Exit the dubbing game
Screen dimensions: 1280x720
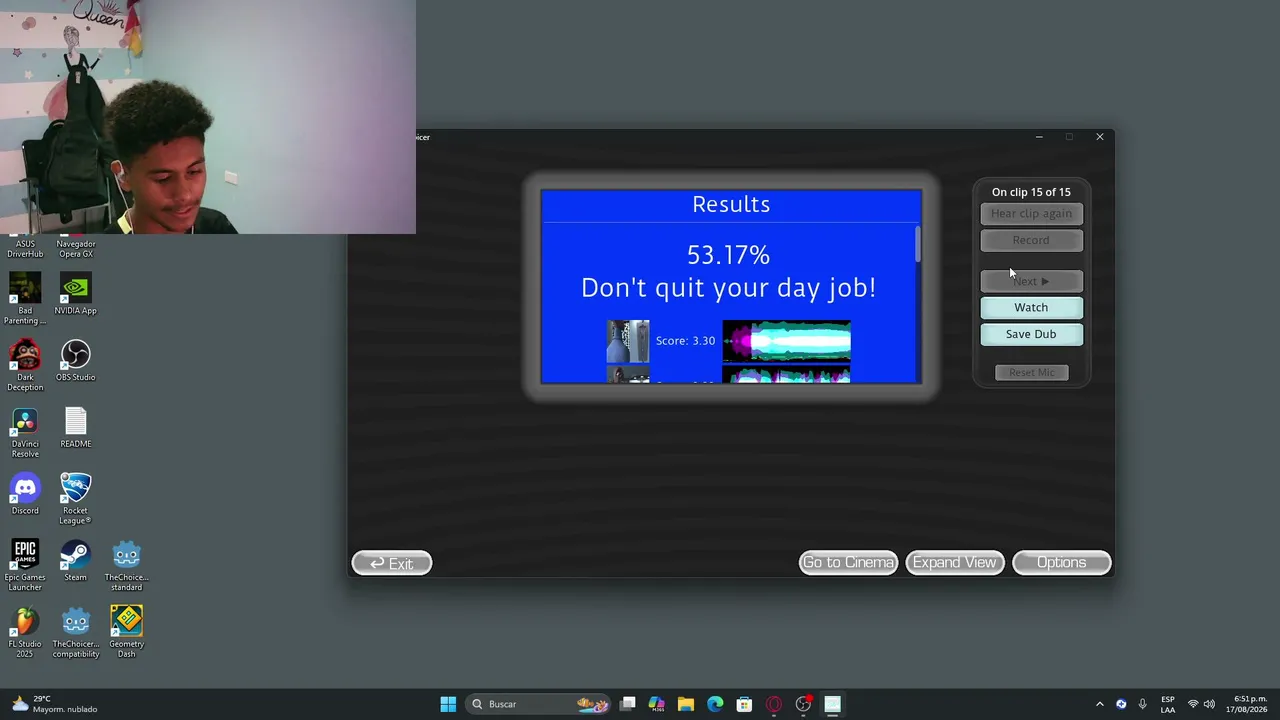point(392,563)
